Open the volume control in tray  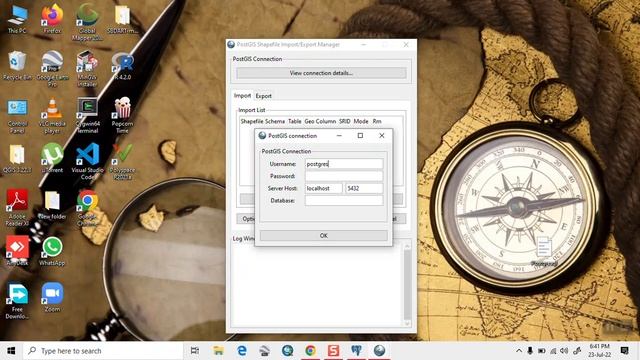click(x=564, y=351)
